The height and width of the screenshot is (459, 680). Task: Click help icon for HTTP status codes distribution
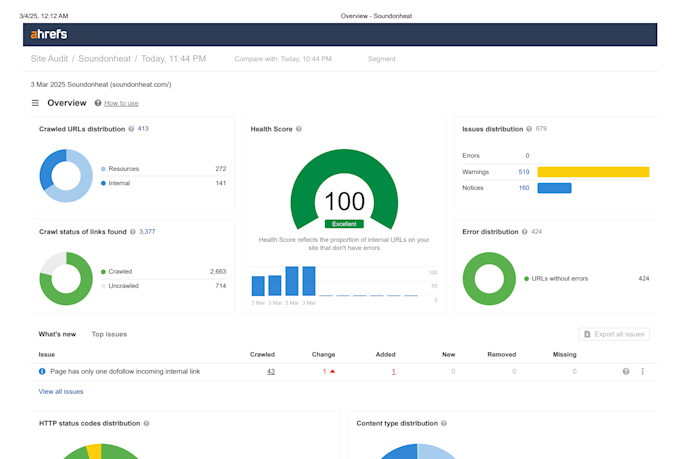click(x=147, y=423)
